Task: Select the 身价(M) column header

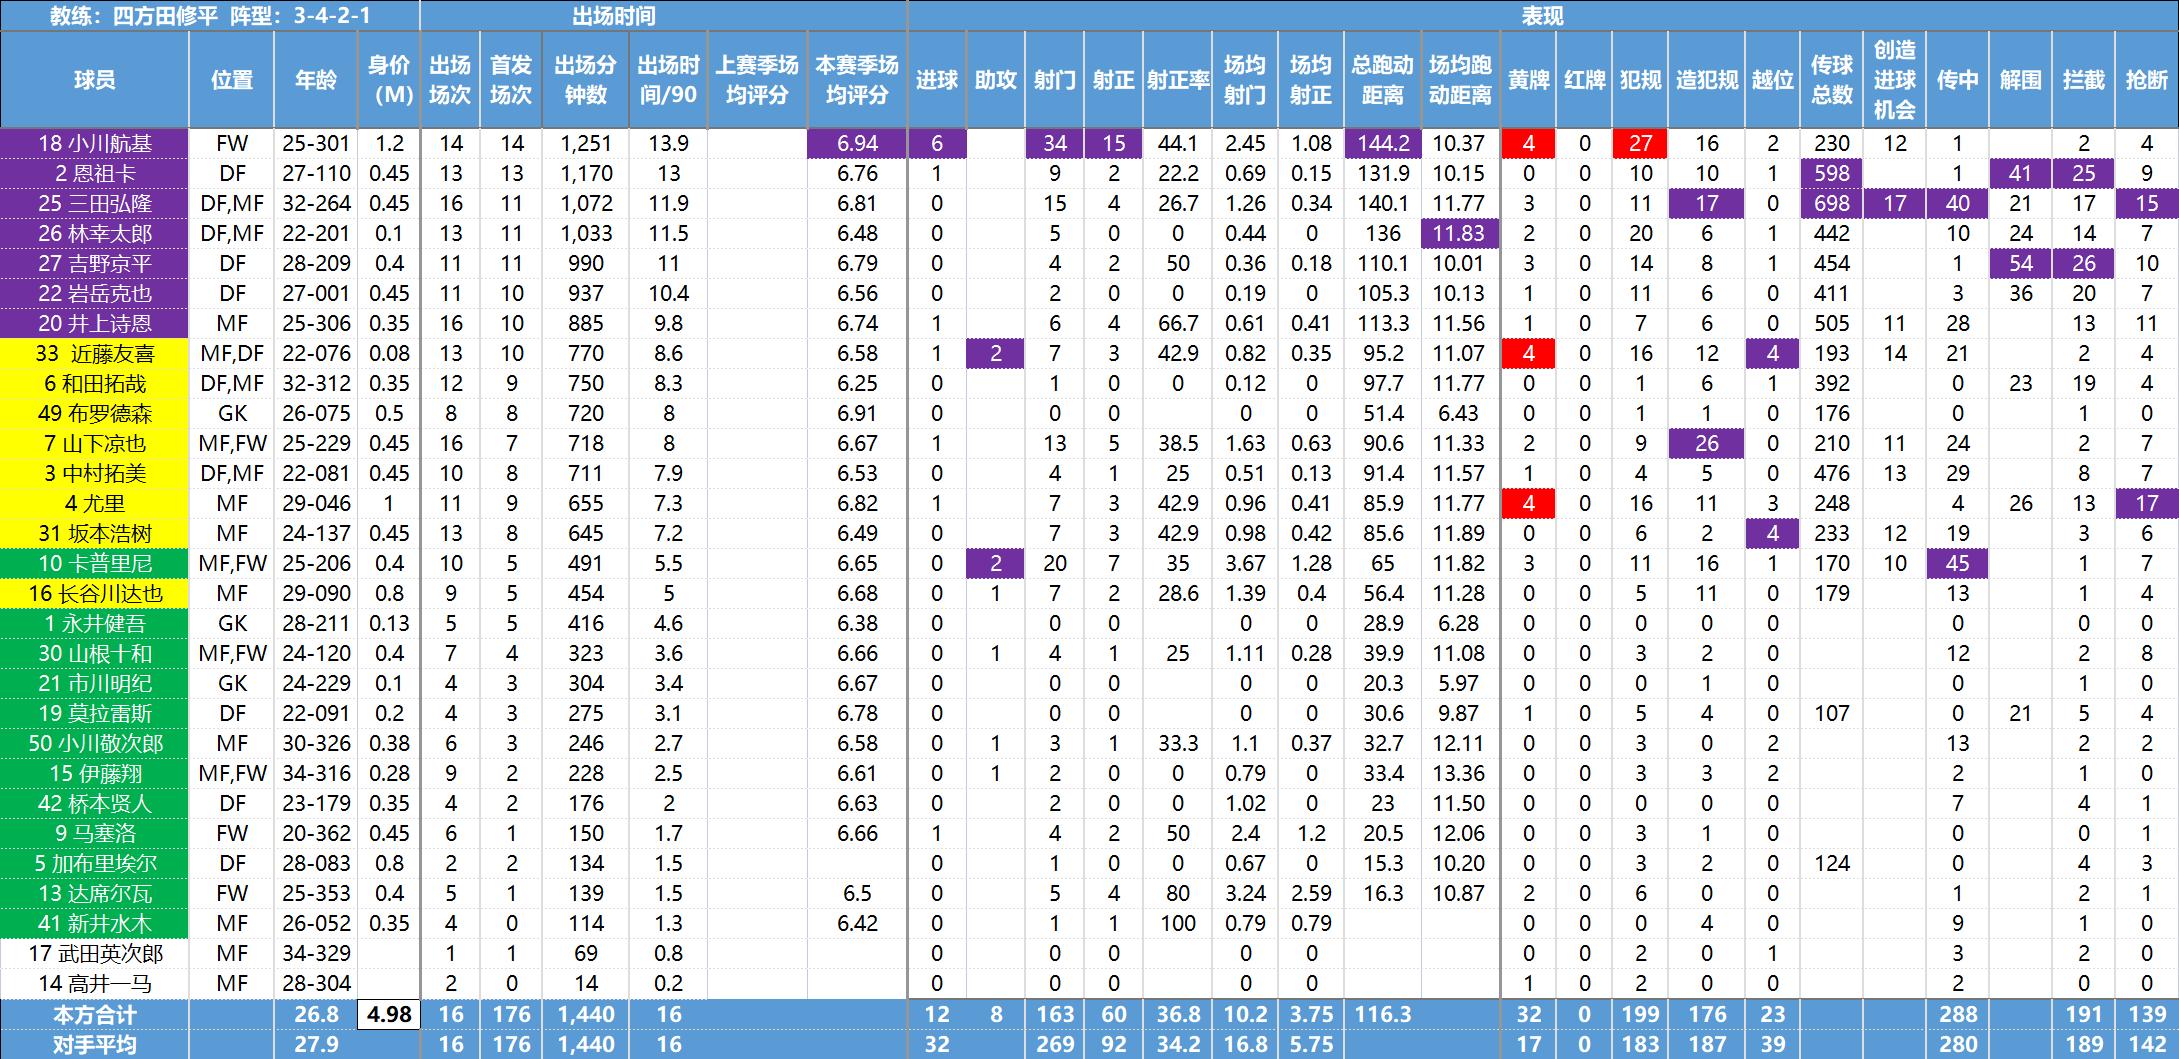Action: click(x=389, y=80)
